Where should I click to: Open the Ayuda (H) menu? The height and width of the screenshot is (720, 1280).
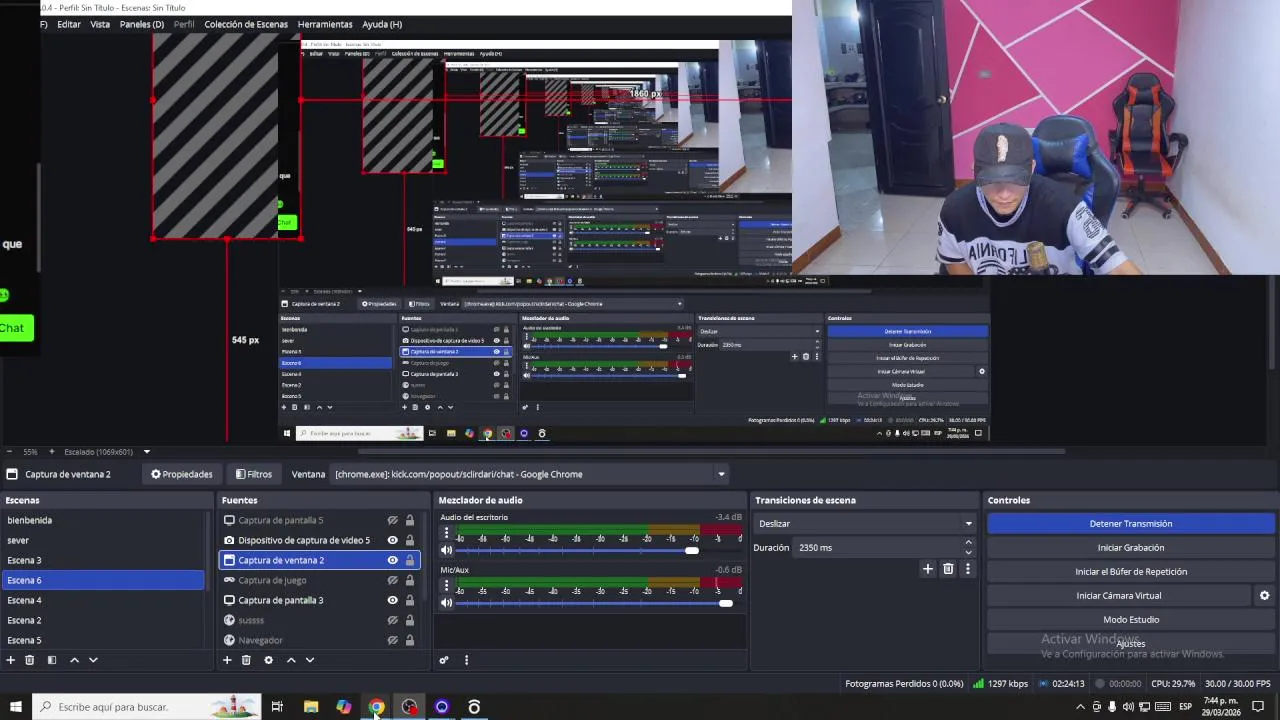click(x=382, y=24)
